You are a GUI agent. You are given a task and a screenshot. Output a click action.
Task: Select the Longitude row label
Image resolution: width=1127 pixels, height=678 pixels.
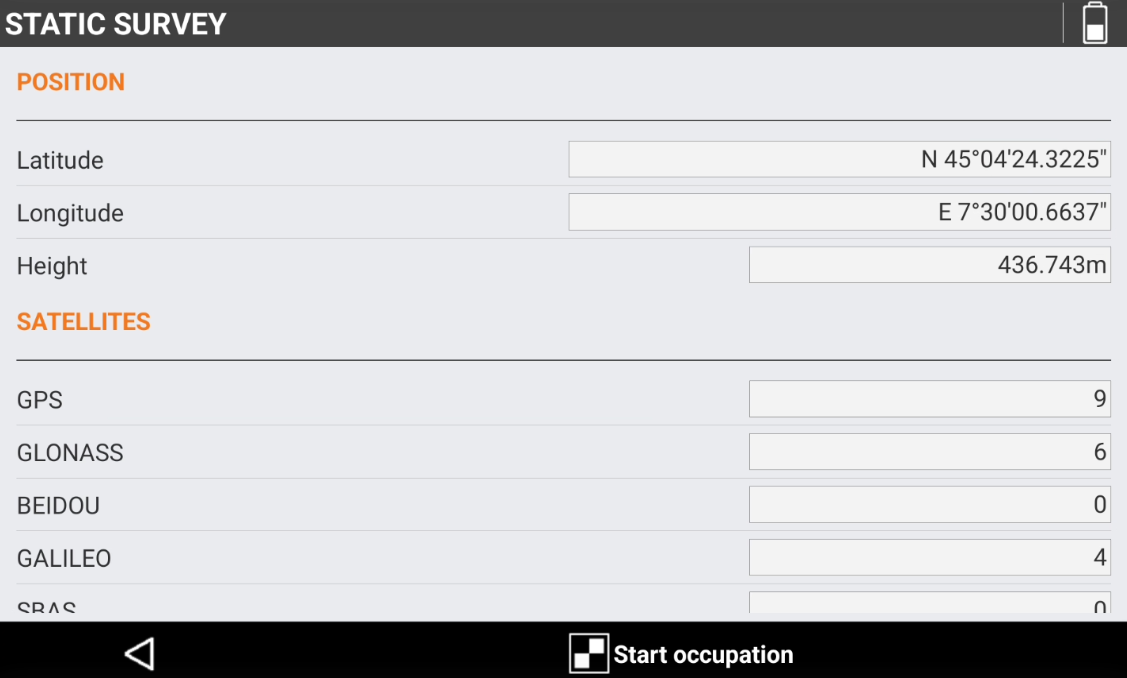pos(70,213)
